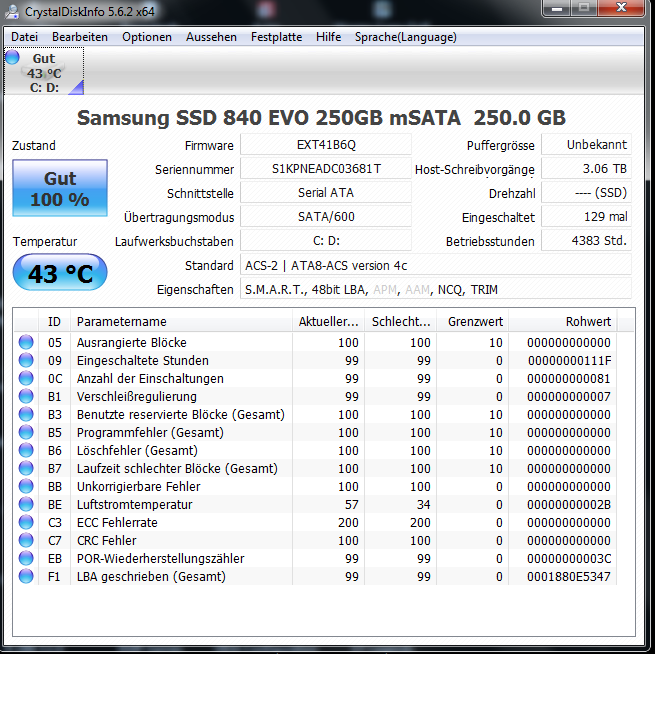Open the Sprache(Language) menu
Screen dimensions: 655x719
point(405,37)
